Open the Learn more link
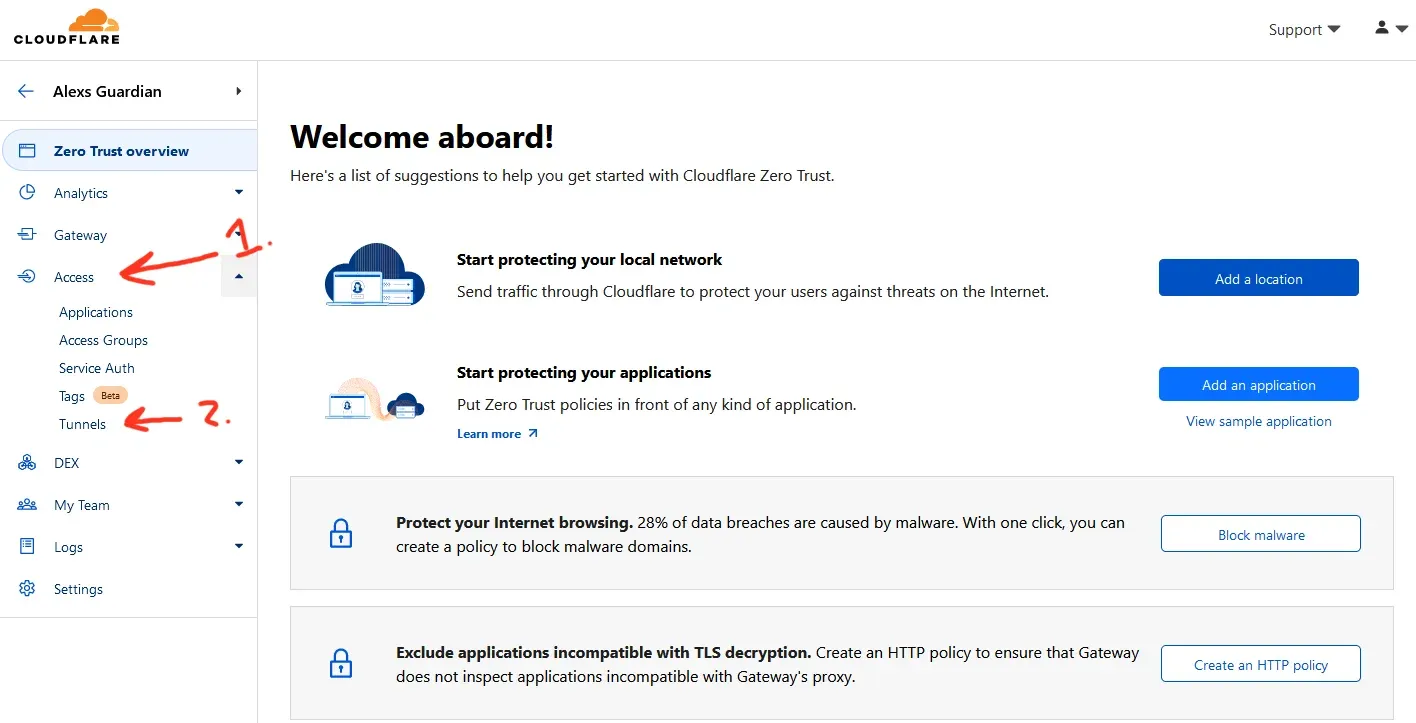The width and height of the screenshot is (1416, 723). click(490, 433)
